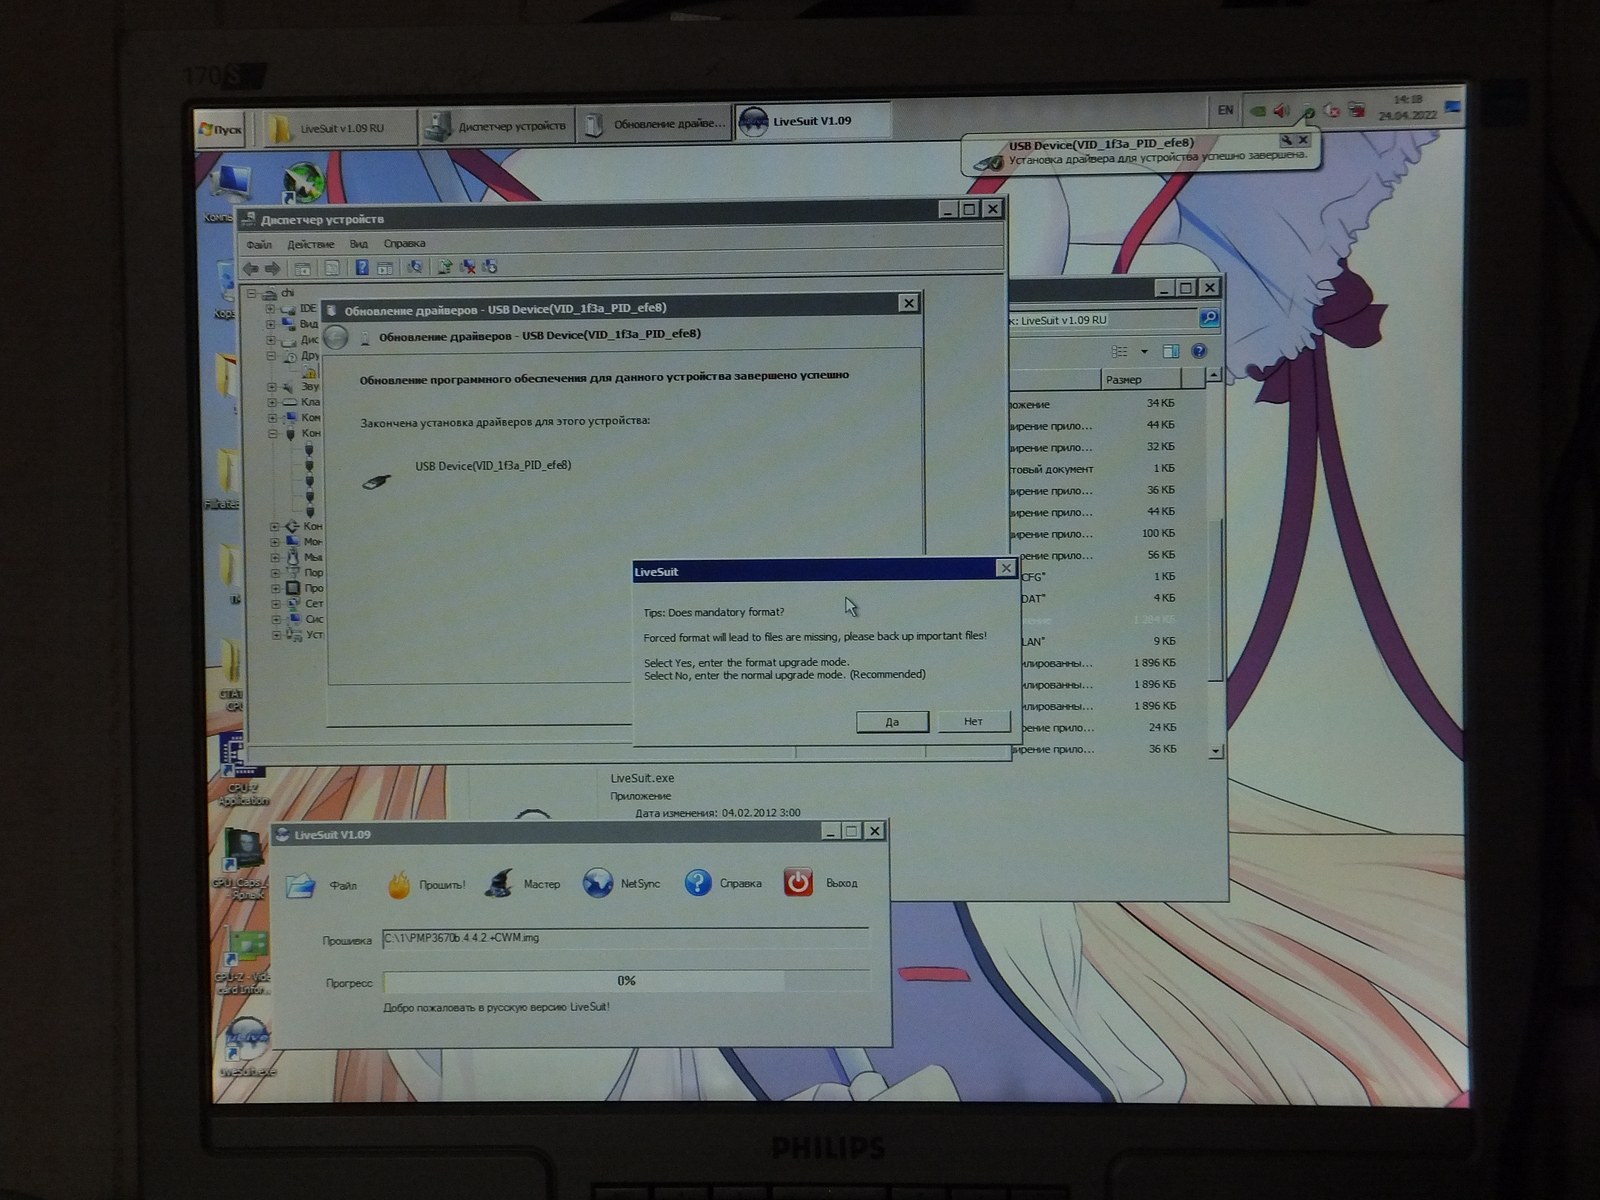
Task: Open NetSync globe icon in LiveSuit
Action: point(598,883)
